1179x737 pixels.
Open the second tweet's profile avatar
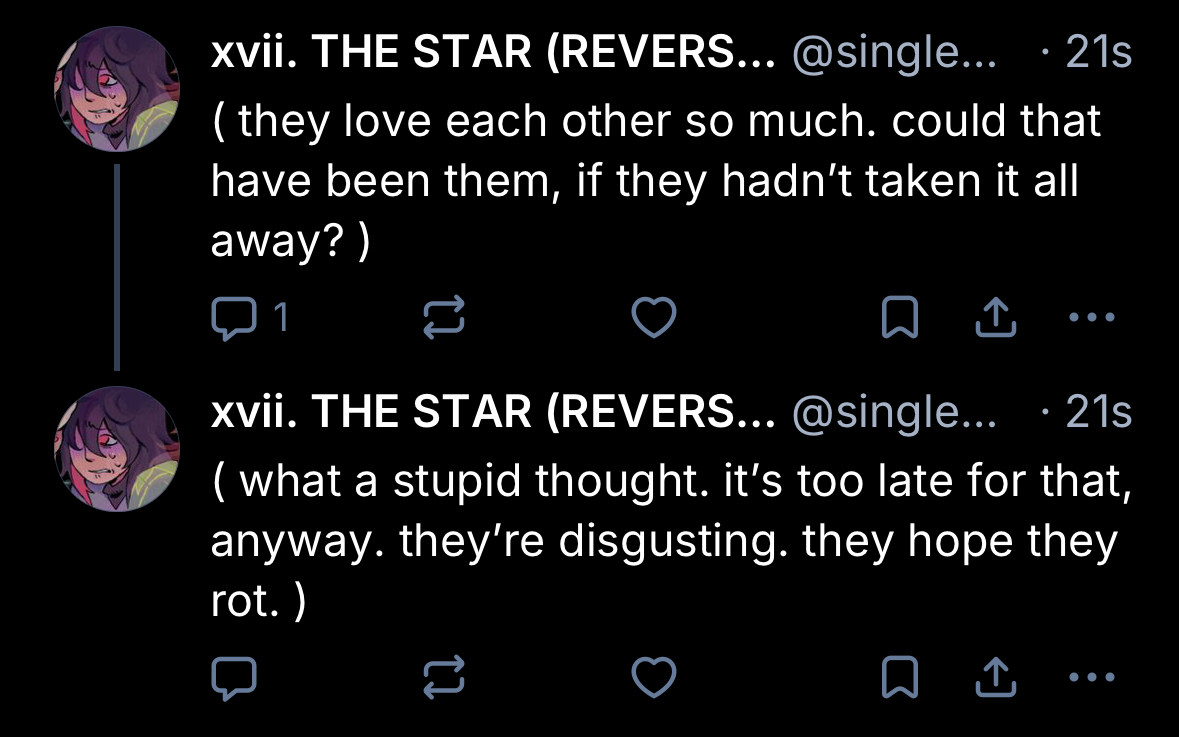(x=116, y=449)
